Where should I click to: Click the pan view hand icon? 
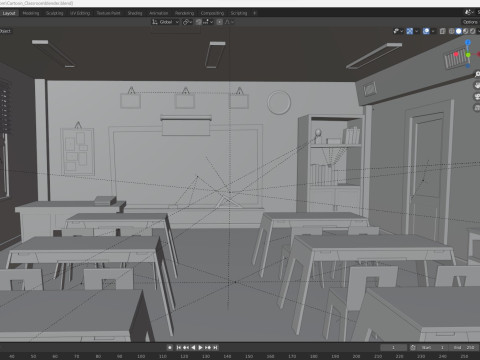(477, 85)
